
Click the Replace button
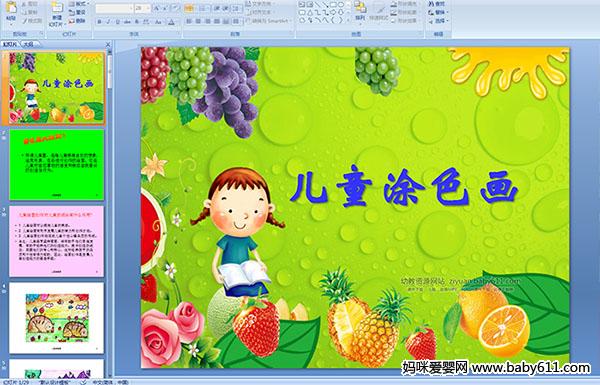click(437, 12)
